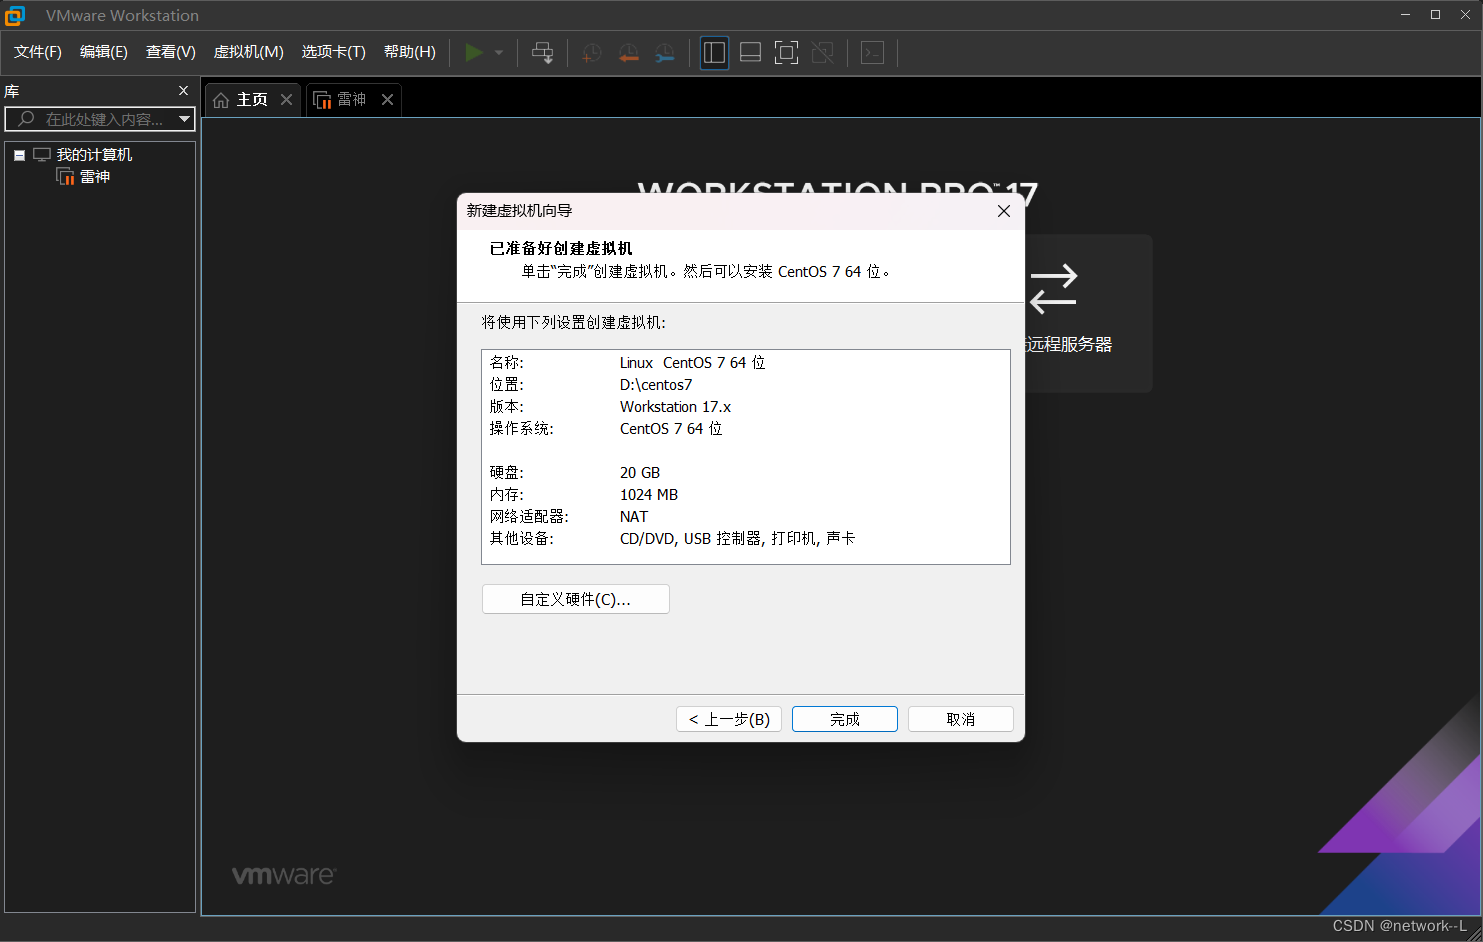Click the Workstation 17.x version value
Image resolution: width=1483 pixels, height=942 pixels.
tap(675, 407)
